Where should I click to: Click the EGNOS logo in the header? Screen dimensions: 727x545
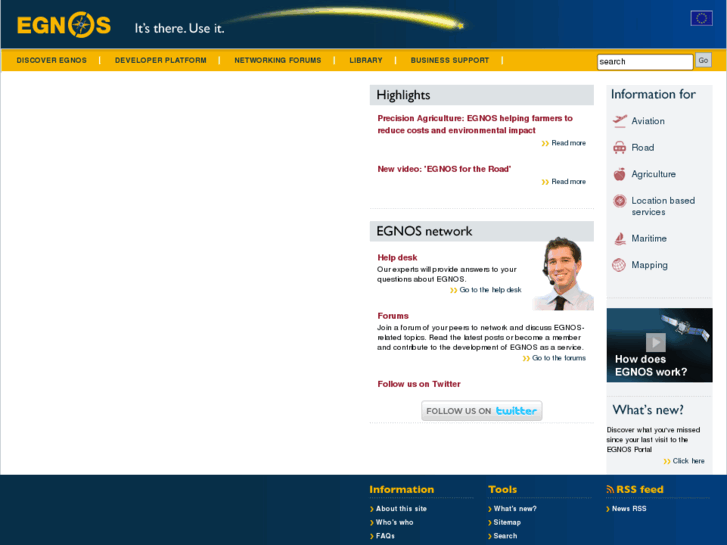pyautogui.click(x=64, y=25)
